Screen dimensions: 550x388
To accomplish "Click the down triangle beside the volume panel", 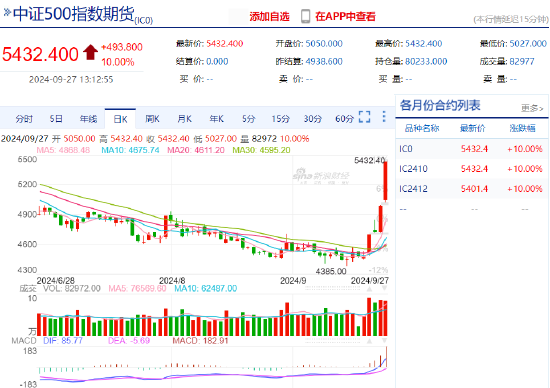I will pos(384,289).
